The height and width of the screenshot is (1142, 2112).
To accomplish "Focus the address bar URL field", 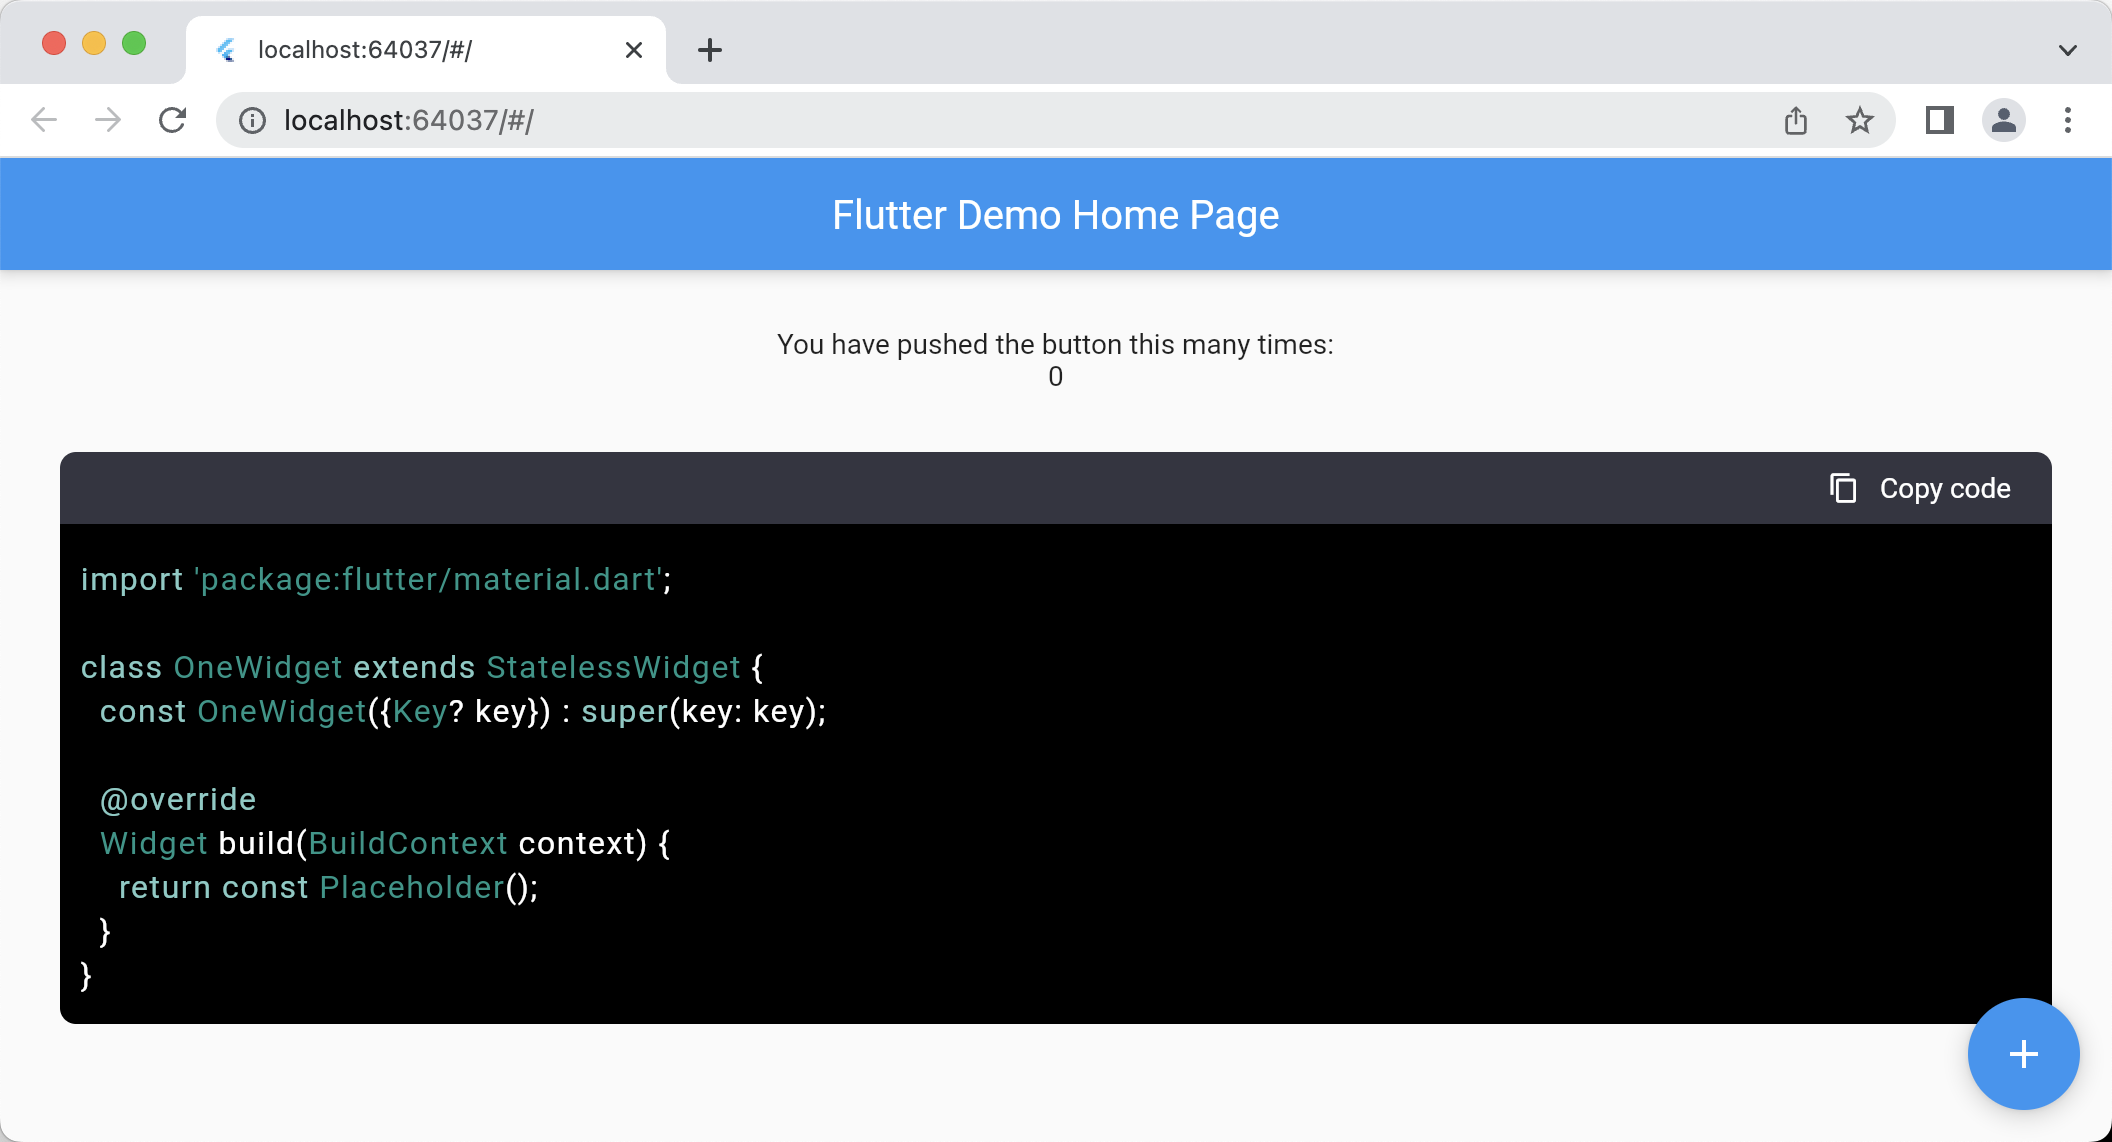I will 900,120.
